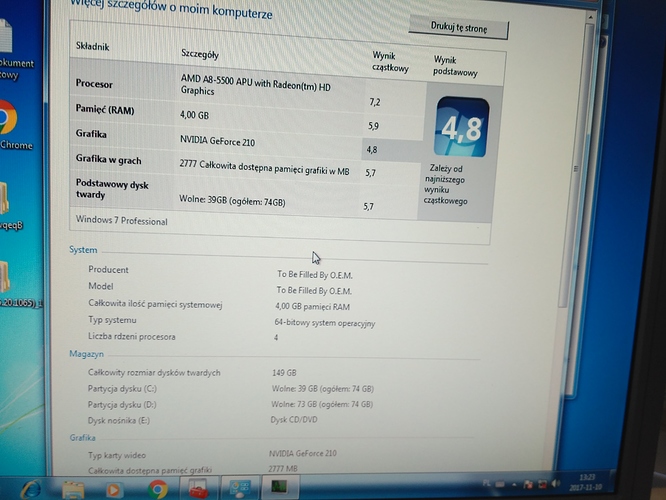The width and height of the screenshot is (666, 500).
Task: Open the desktop folder ending in qeqB
Action: tap(9, 206)
